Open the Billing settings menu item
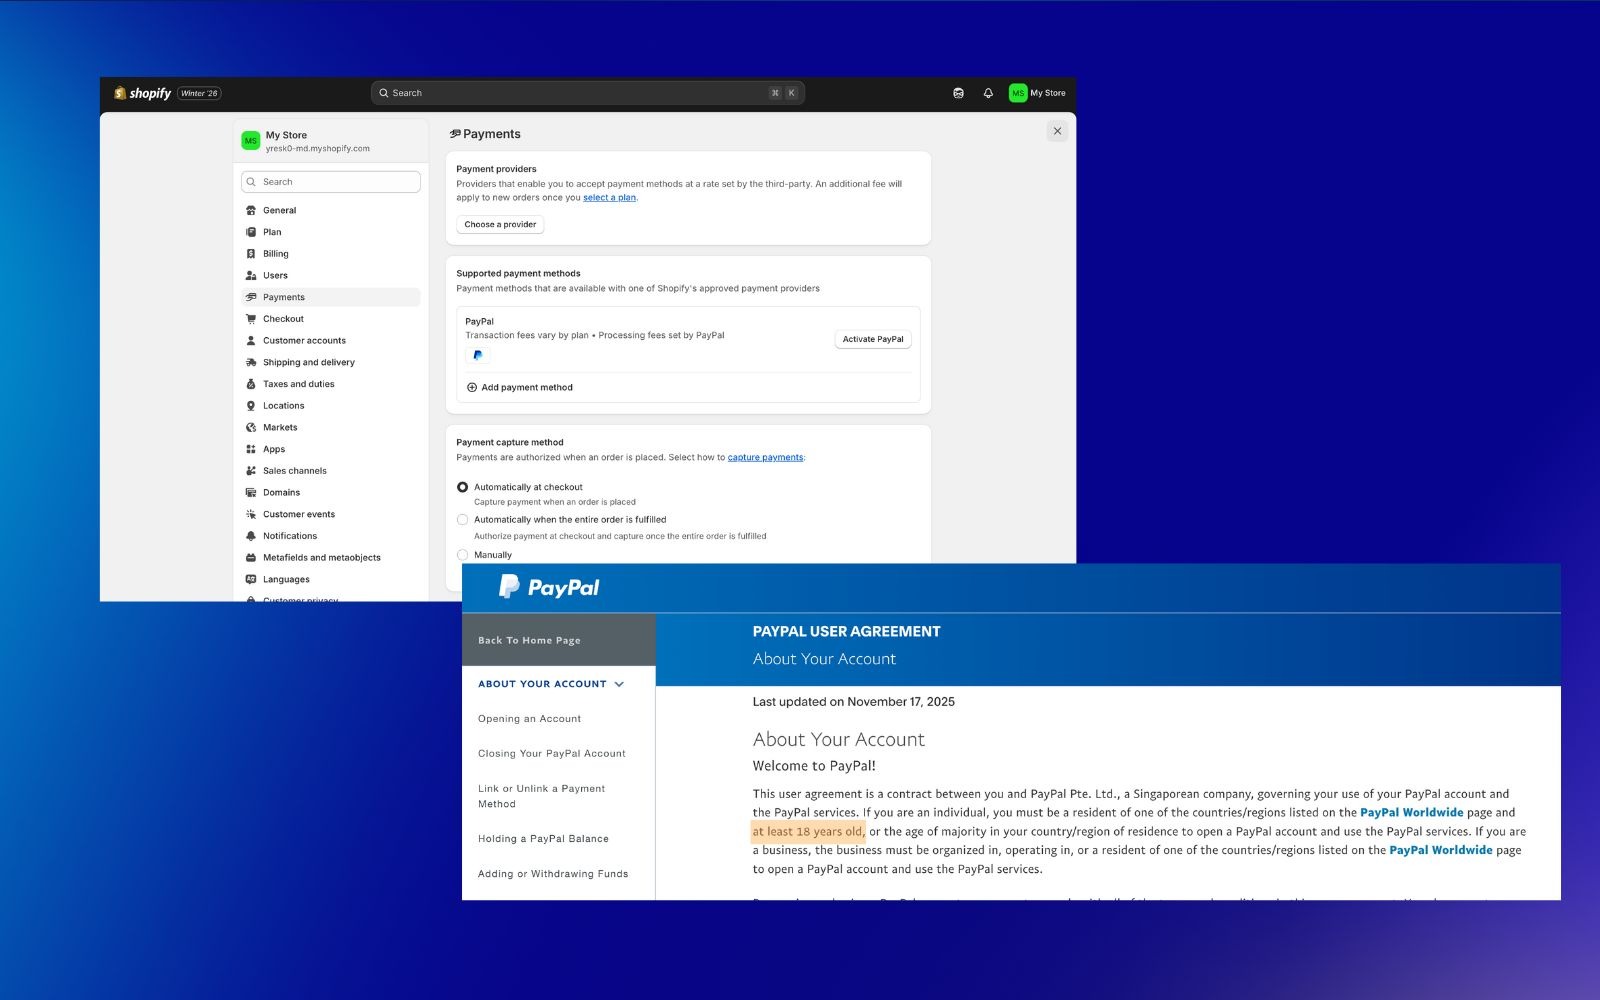 [275, 254]
